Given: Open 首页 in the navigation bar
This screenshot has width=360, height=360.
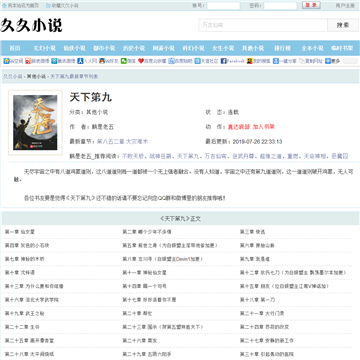Looking at the screenshot, I should pos(15,48).
